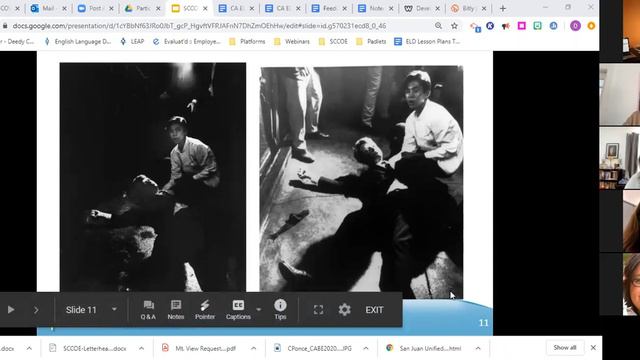The height and width of the screenshot is (360, 640).
Task: Open presentation Tips
Action: click(280, 310)
